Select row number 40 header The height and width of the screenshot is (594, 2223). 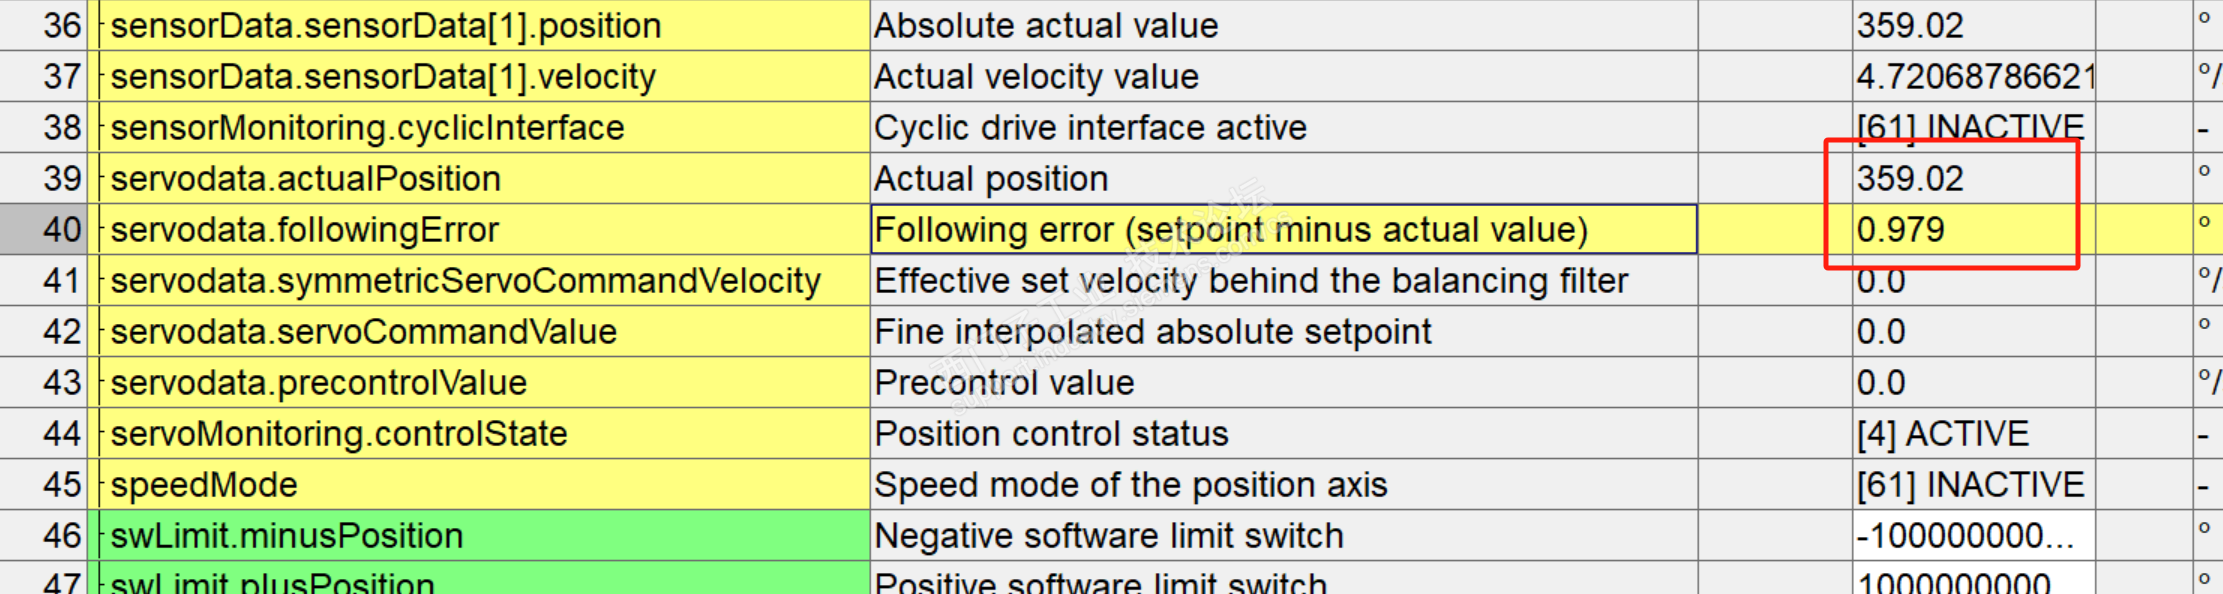point(45,229)
